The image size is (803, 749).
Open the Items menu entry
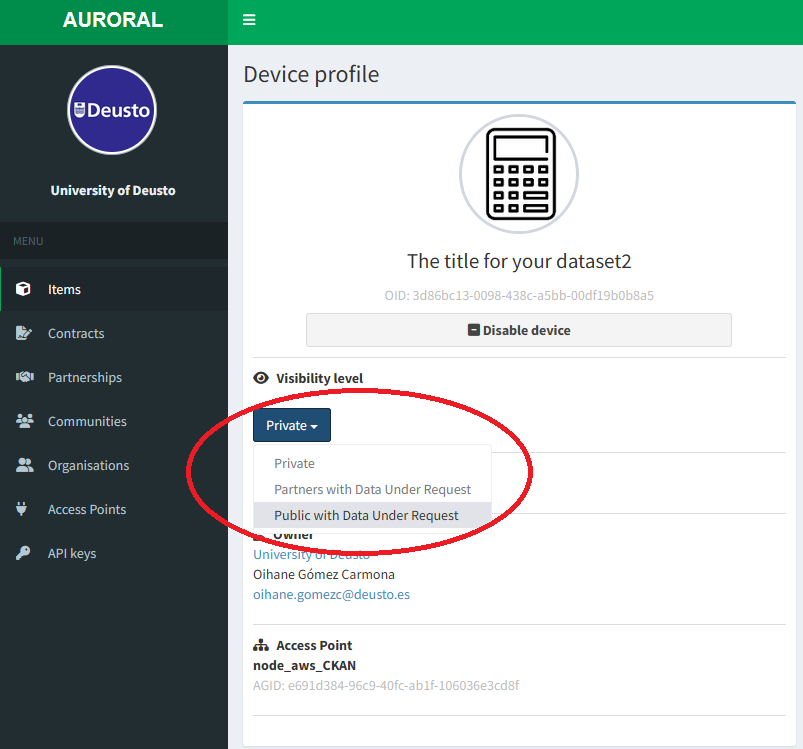114,289
